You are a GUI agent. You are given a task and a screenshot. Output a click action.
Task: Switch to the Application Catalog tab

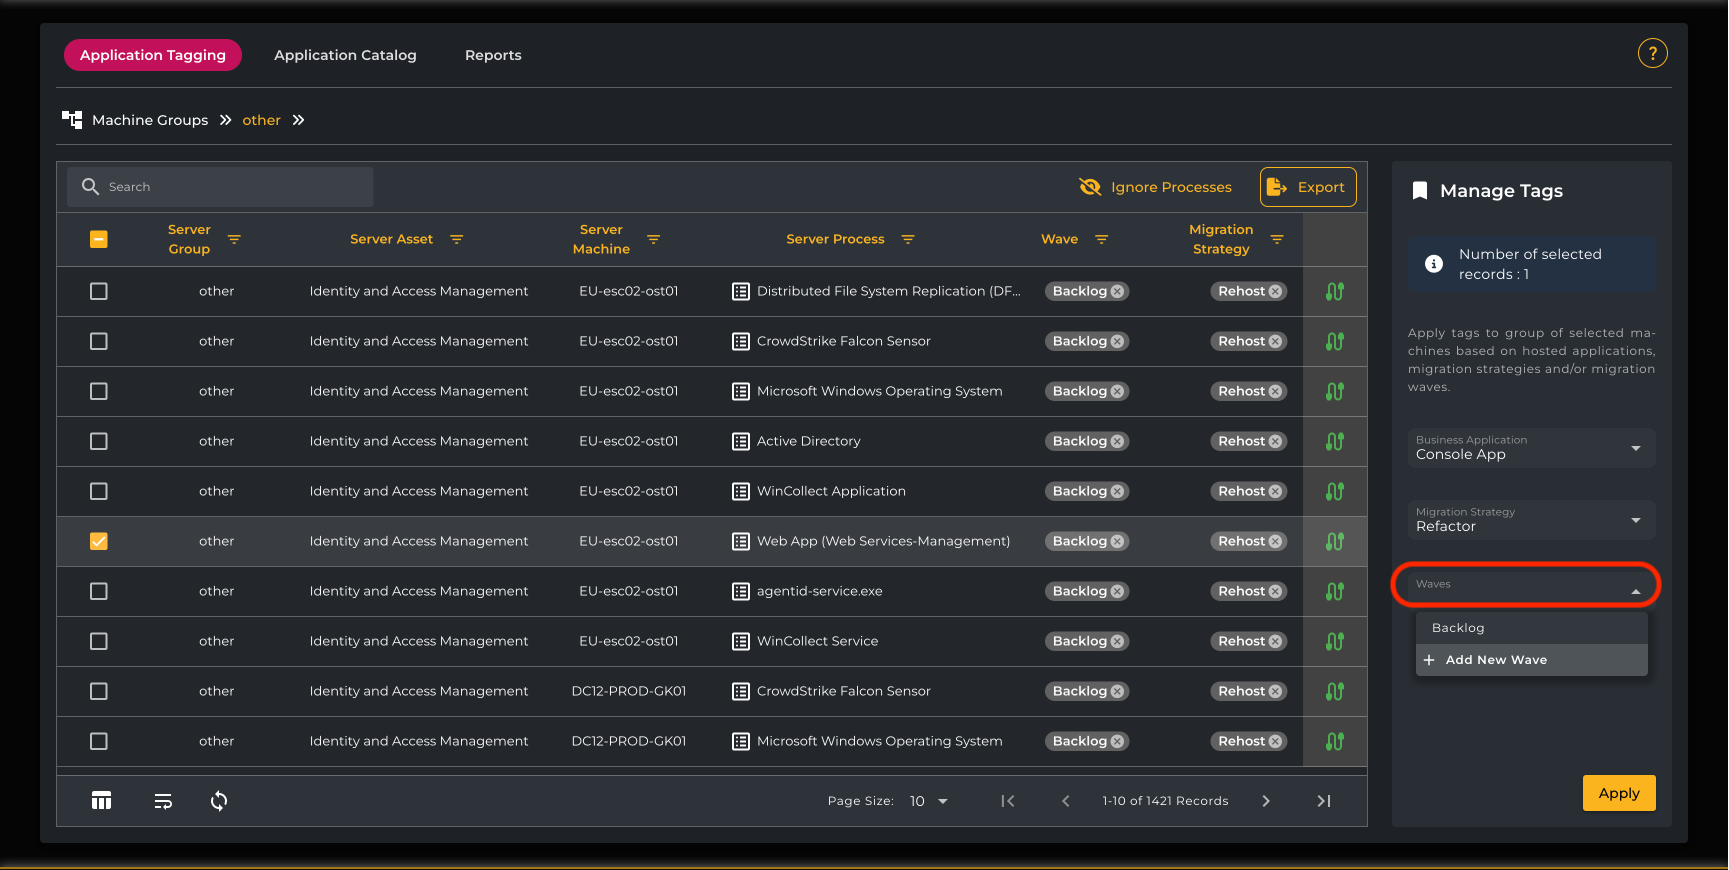(345, 55)
